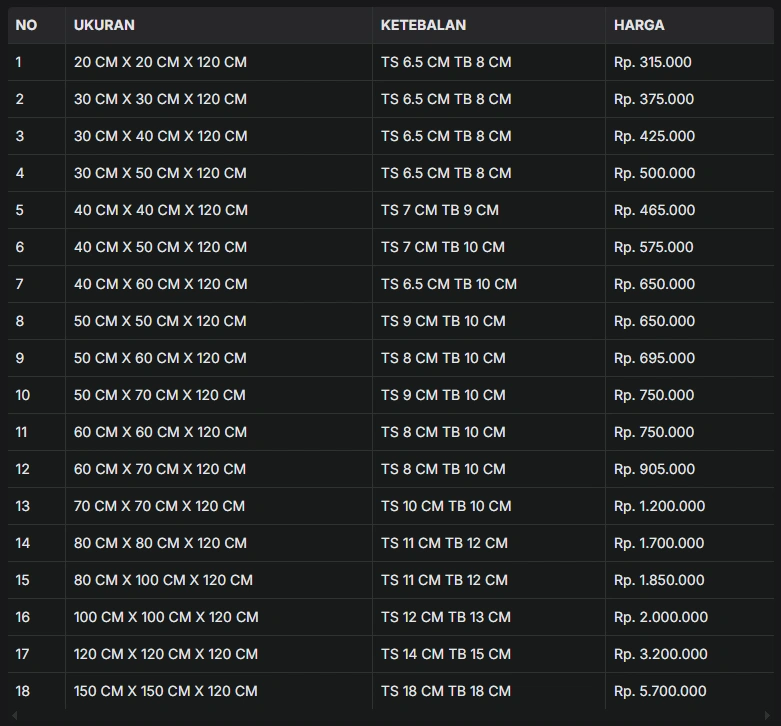The image size is (781, 726).
Task: Click the horizontal scrollbar track under the table
Action: coord(390,716)
